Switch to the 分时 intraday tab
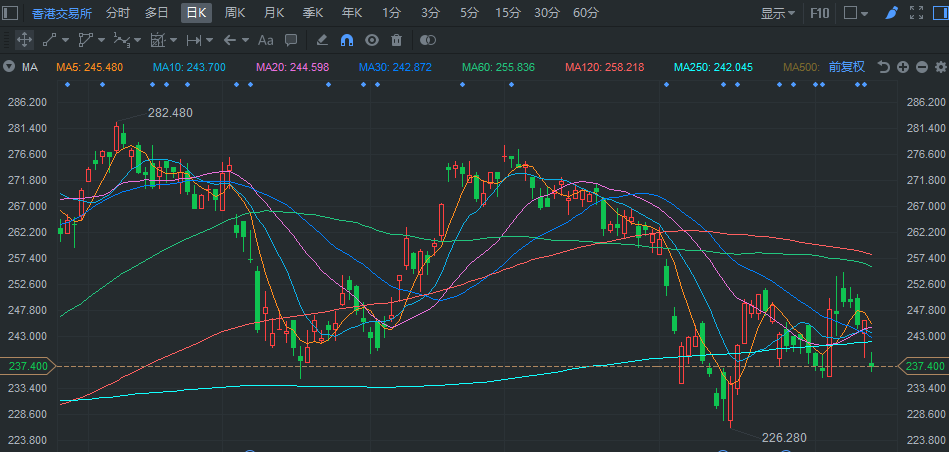The width and height of the screenshot is (949, 452). [118, 13]
